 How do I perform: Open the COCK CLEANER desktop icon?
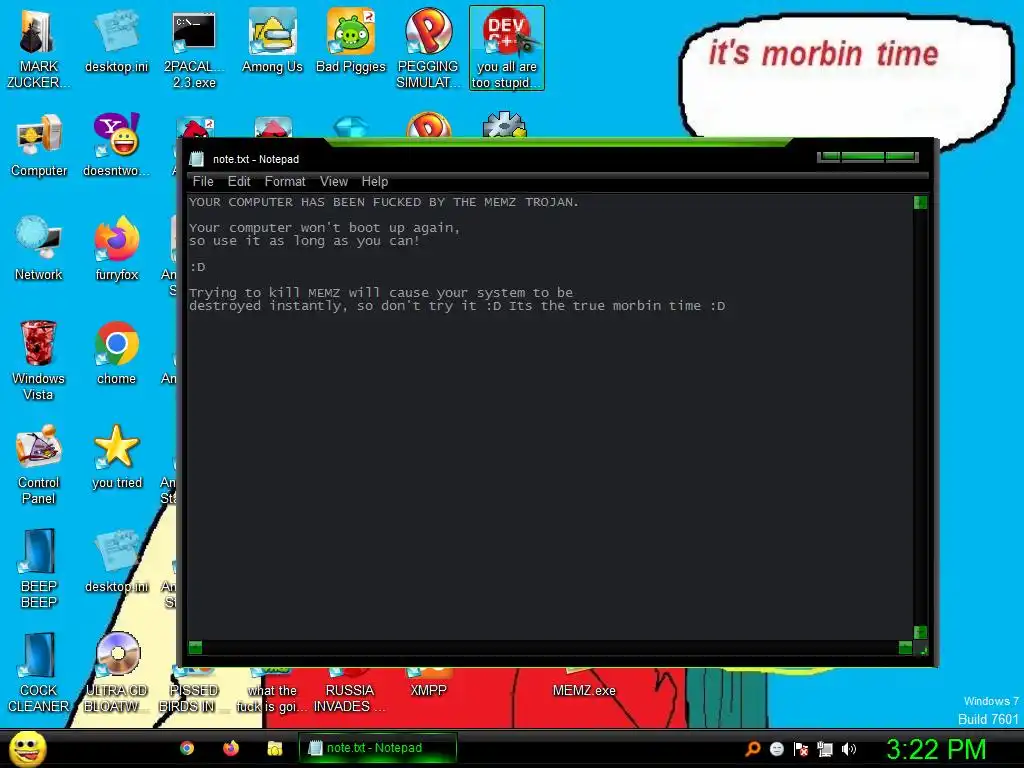pos(38,673)
